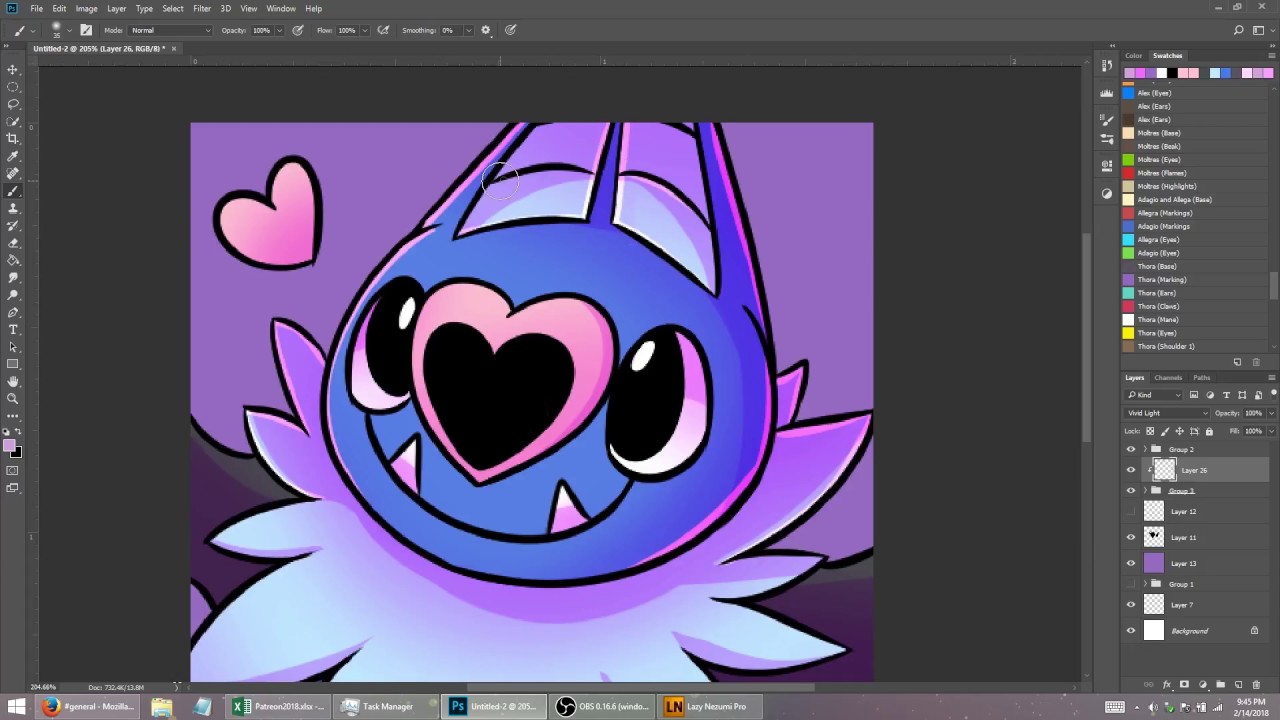
Task: Select Layer 13 purple thumbnail
Action: pyautogui.click(x=1154, y=563)
